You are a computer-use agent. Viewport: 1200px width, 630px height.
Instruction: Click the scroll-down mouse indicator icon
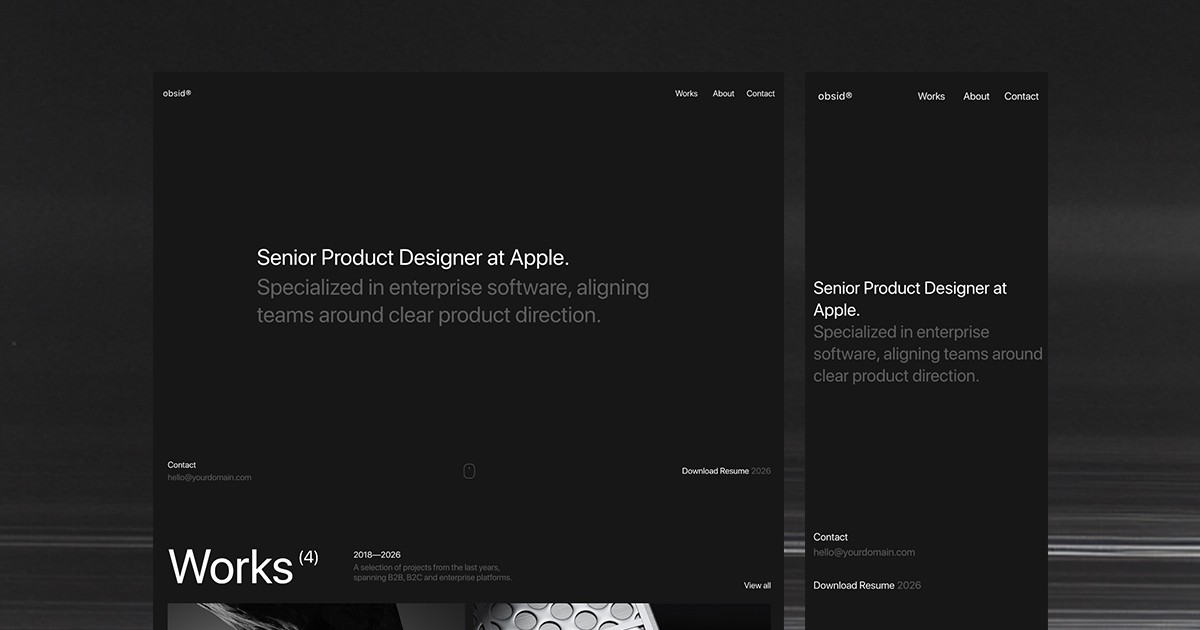pos(469,470)
